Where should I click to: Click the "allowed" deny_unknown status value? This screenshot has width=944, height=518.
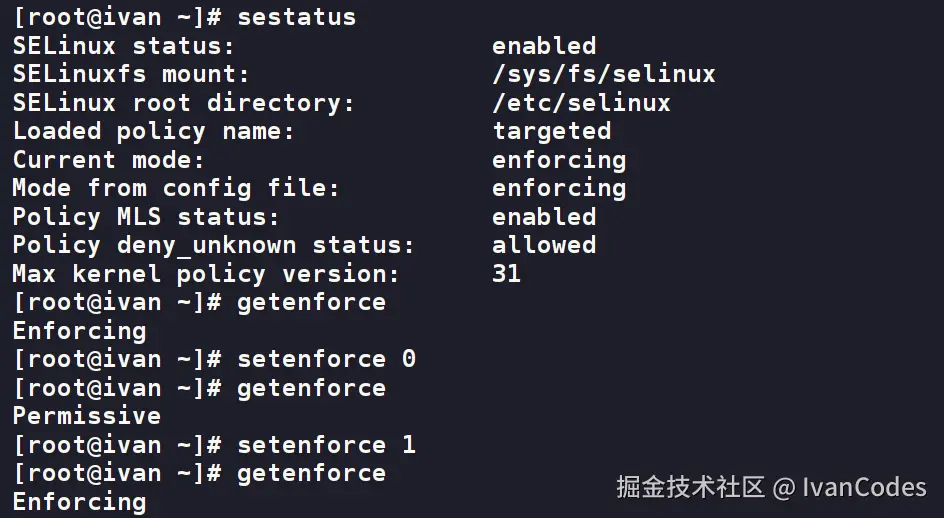coord(544,245)
